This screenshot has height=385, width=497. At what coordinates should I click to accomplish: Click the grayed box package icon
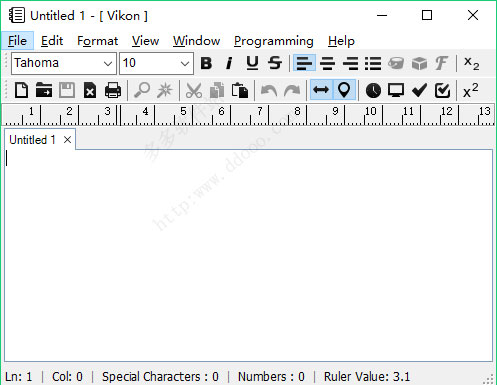click(419, 63)
